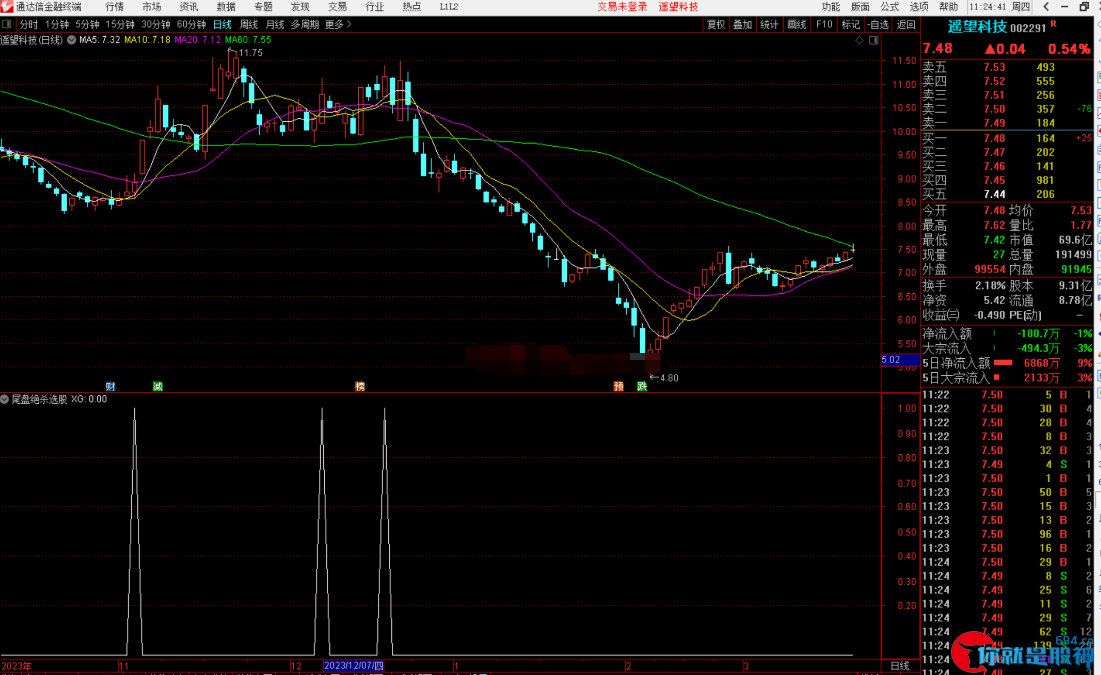
Task: Switch to the 60分钟 period tab
Action: 191,25
